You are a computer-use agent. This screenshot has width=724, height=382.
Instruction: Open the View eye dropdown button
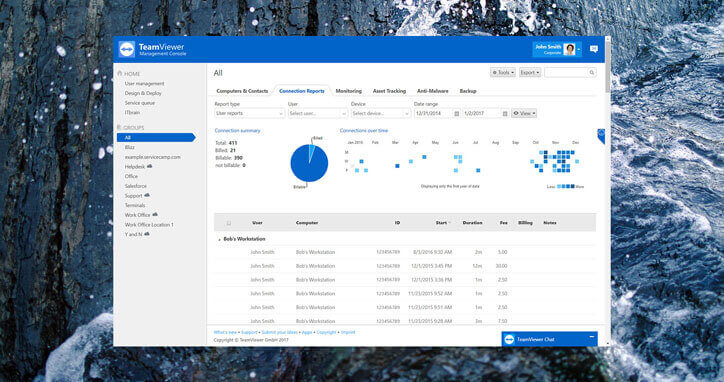[524, 113]
